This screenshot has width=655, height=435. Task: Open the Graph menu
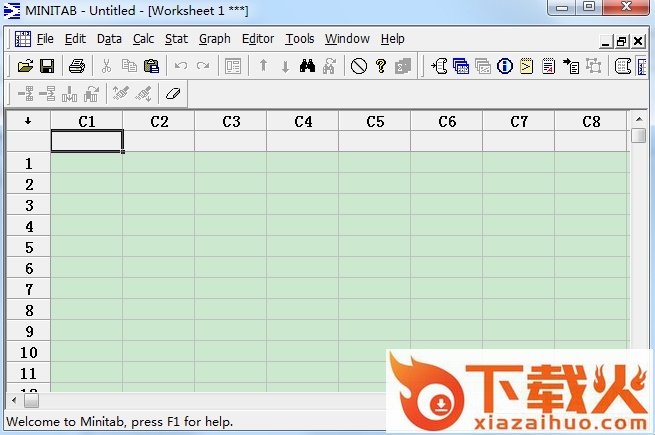[x=214, y=39]
